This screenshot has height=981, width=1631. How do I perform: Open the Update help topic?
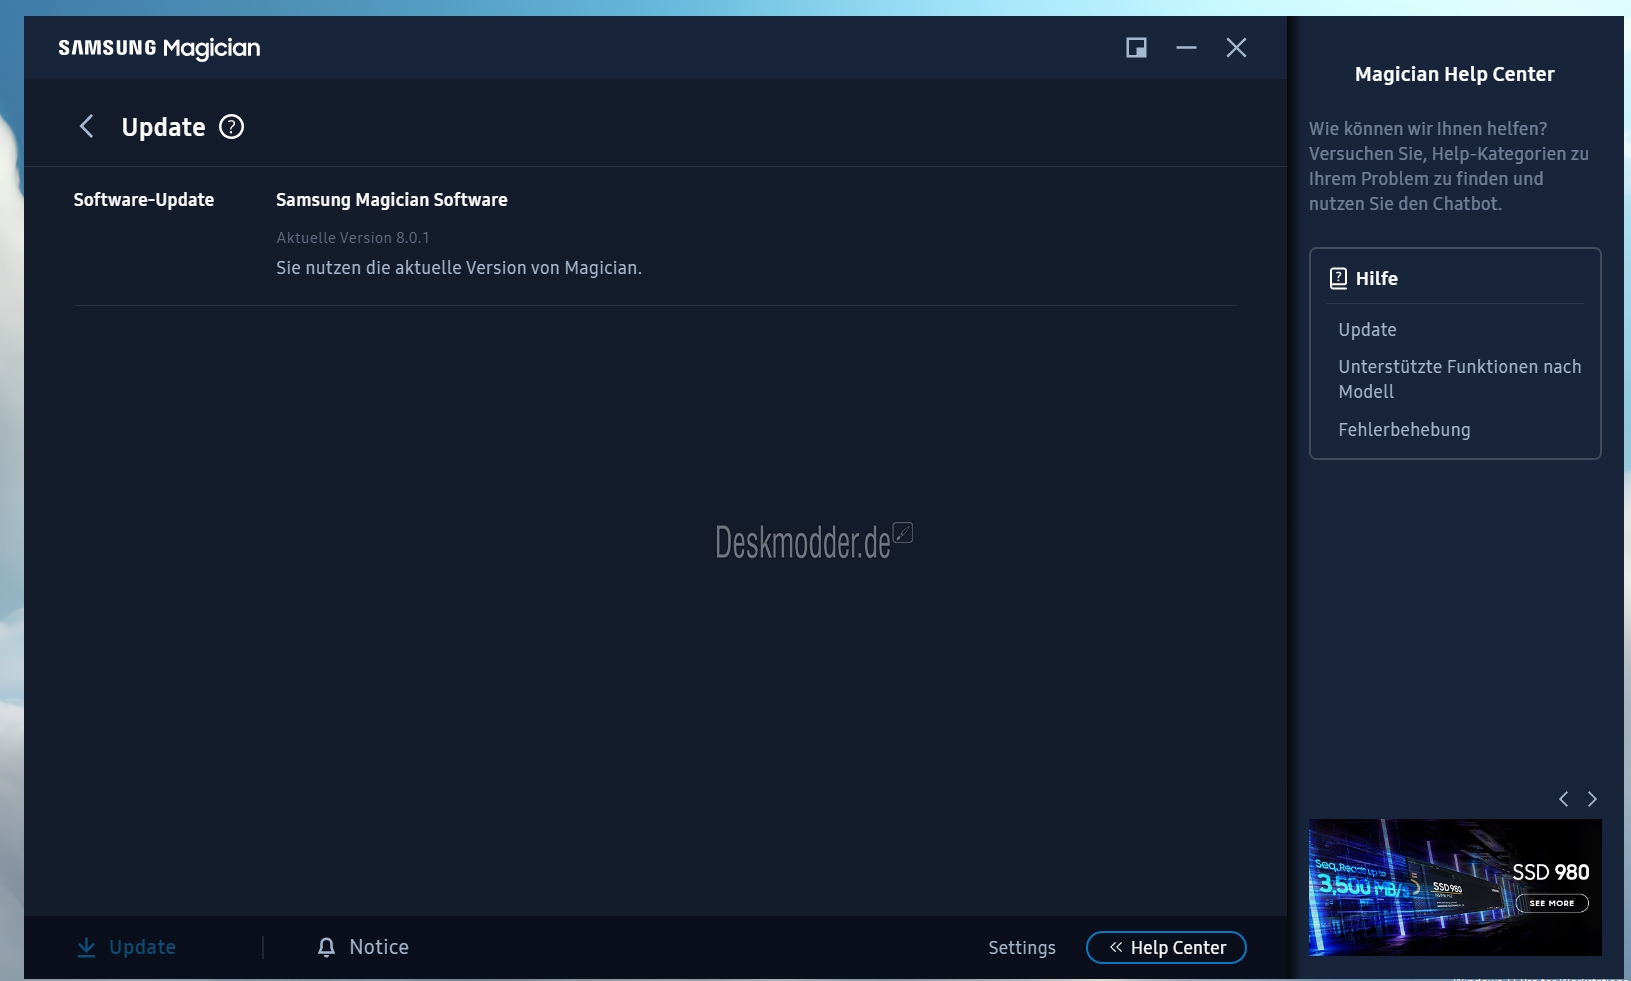1367,330
